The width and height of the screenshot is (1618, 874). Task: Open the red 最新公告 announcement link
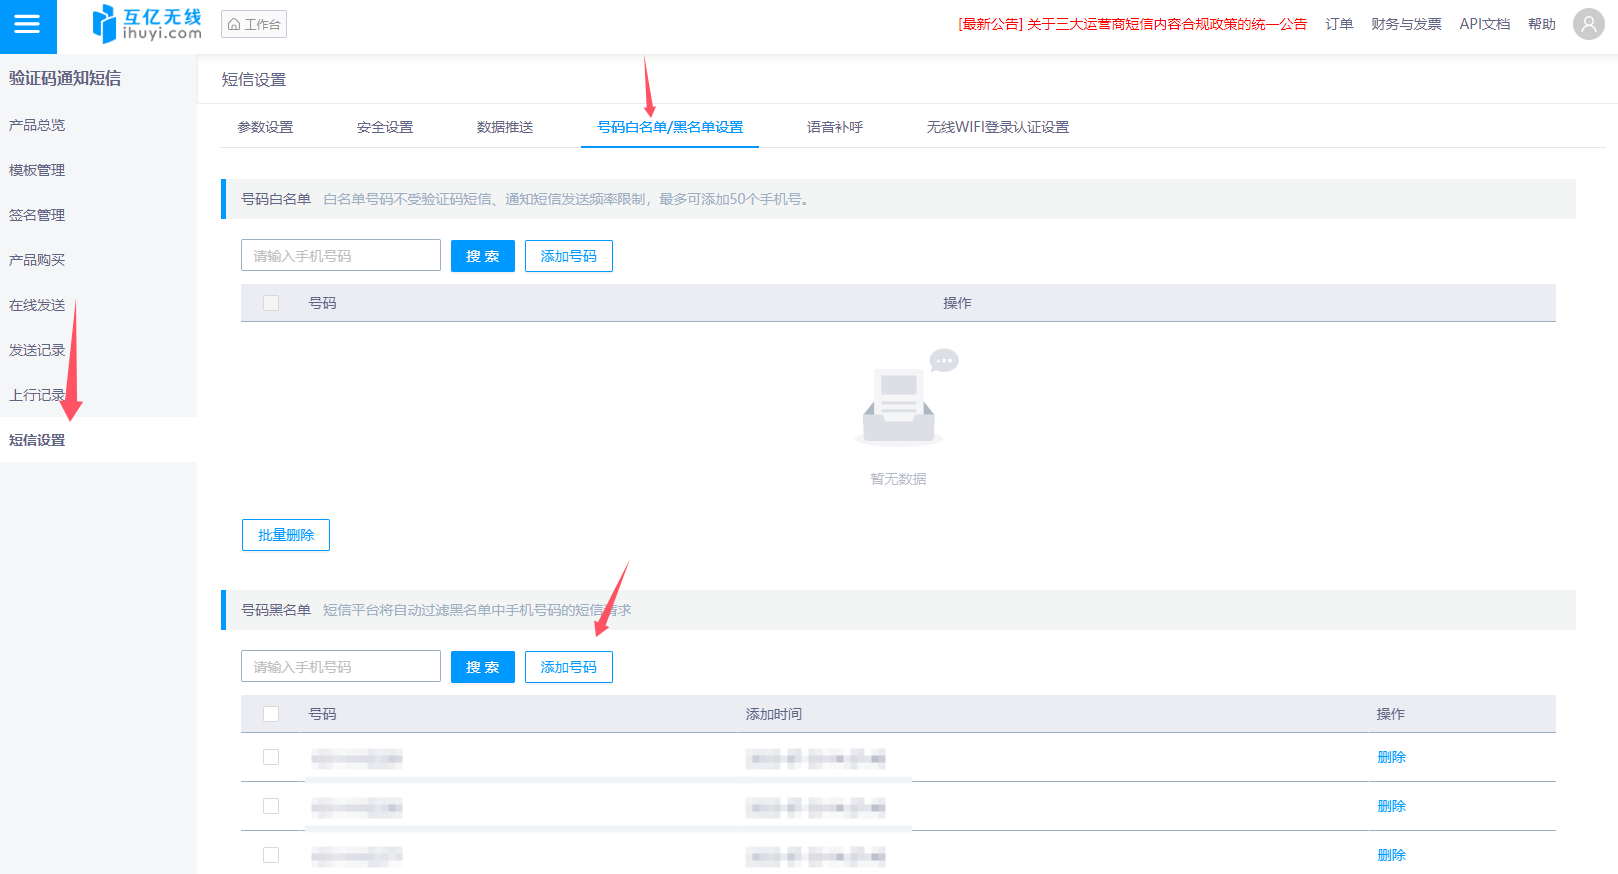pos(1132,24)
